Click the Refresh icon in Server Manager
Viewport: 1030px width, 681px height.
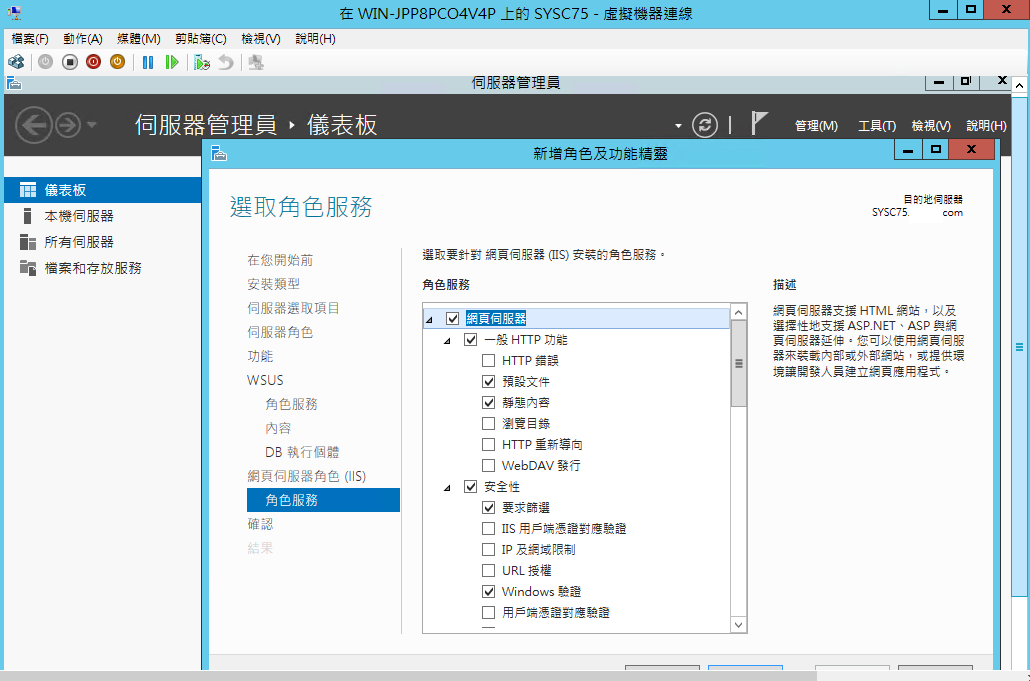click(x=705, y=125)
